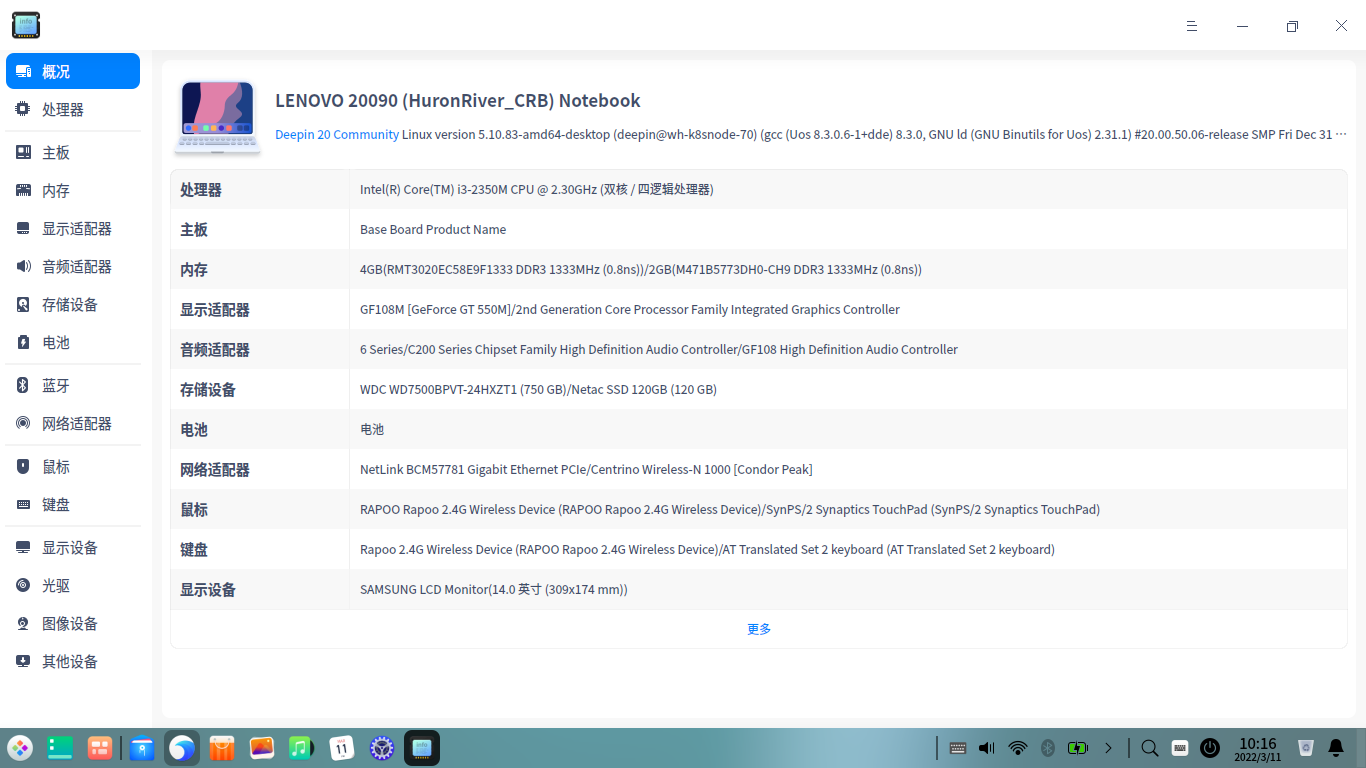The image size is (1366, 768).
Task: Click the WDC WD7500BPVT-24HXZT1 storage value
Action: 538,389
